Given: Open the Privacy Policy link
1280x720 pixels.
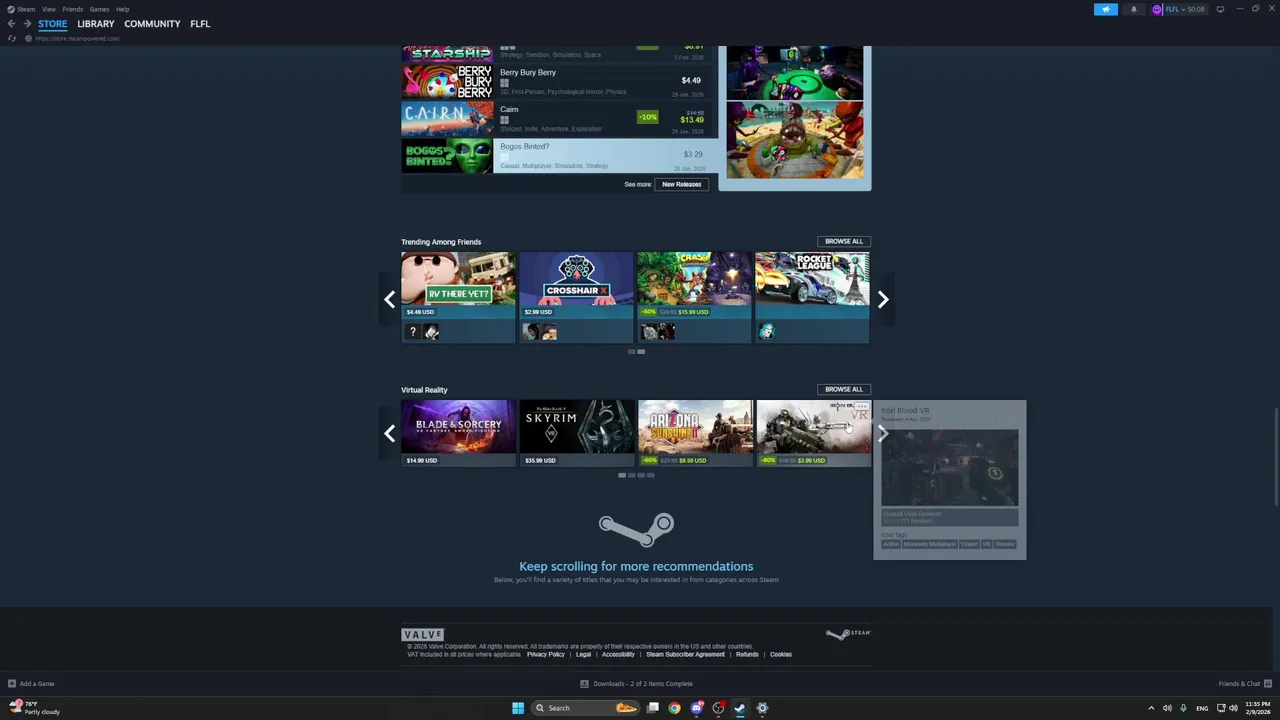Looking at the screenshot, I should click(546, 655).
